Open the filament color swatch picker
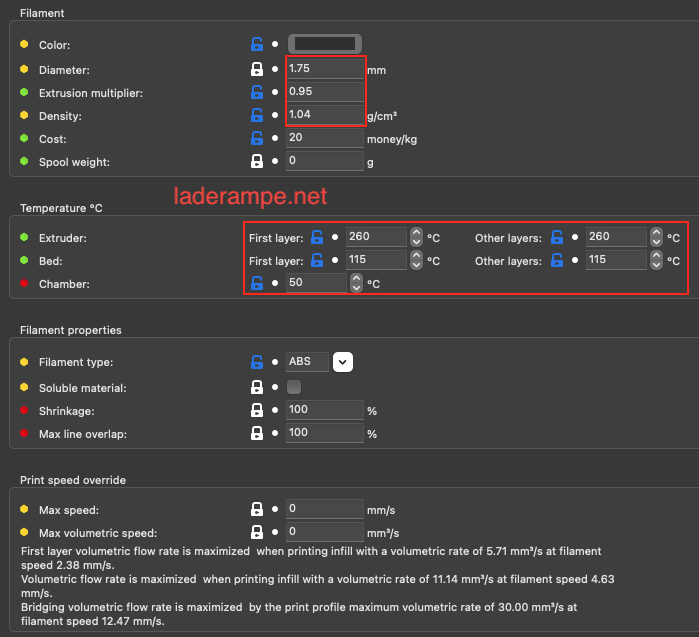This screenshot has width=699, height=637. [324, 43]
